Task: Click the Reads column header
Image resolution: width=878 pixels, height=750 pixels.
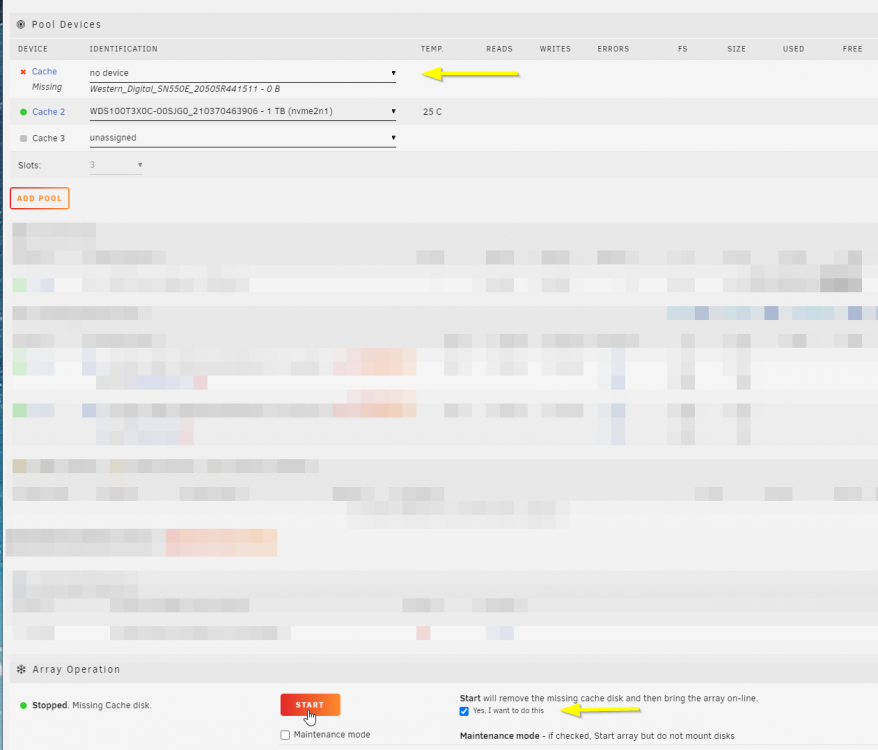Action: click(x=499, y=49)
